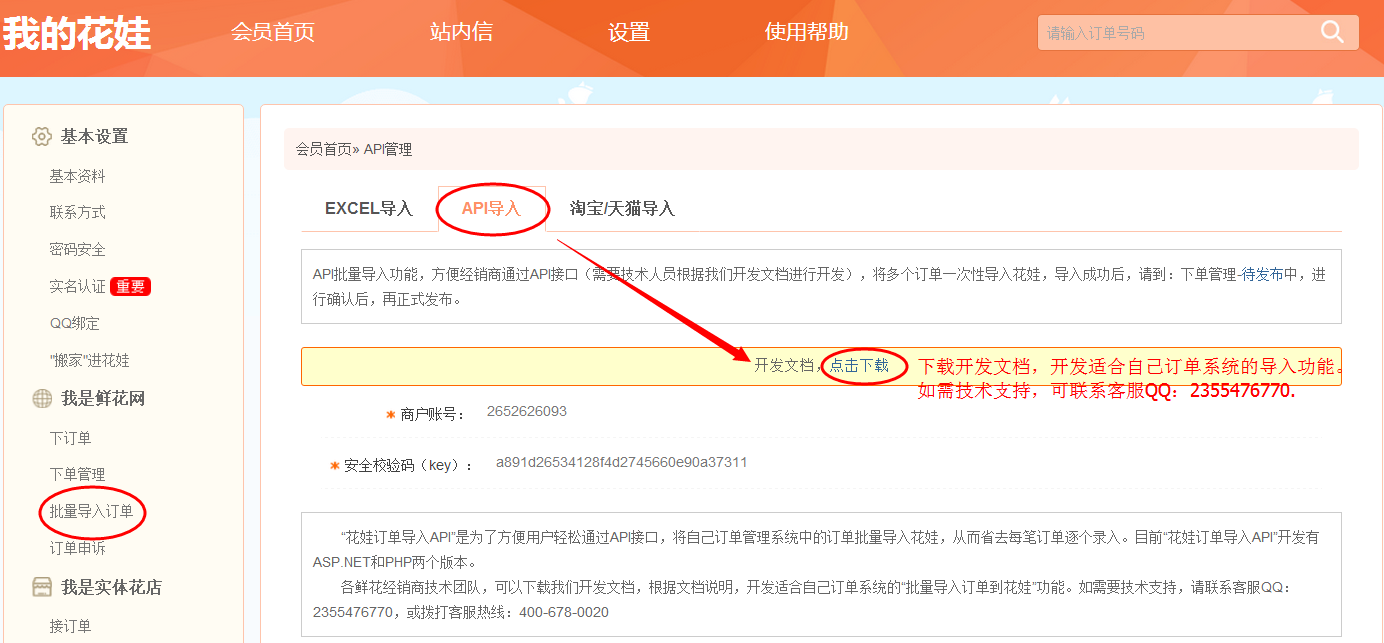This screenshot has width=1384, height=643.
Task: Open 站内信 in top navigation
Action: pos(461,32)
